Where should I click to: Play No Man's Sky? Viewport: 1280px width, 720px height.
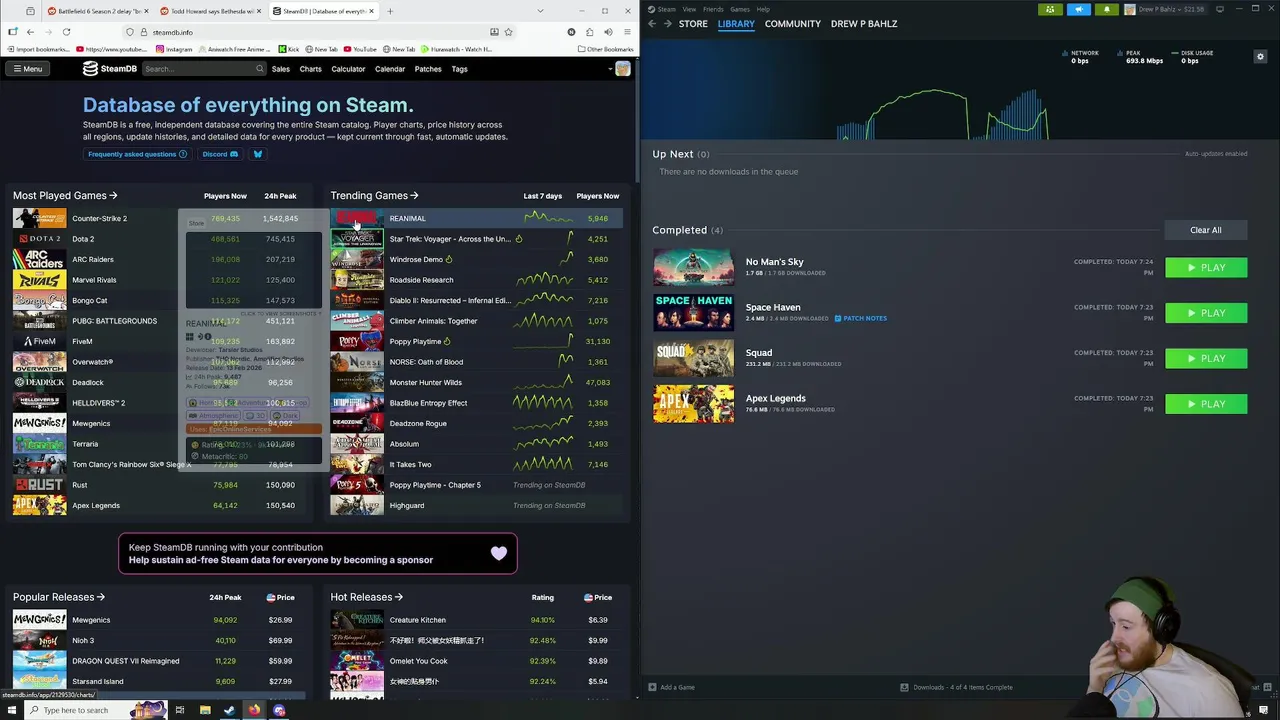point(1206,268)
